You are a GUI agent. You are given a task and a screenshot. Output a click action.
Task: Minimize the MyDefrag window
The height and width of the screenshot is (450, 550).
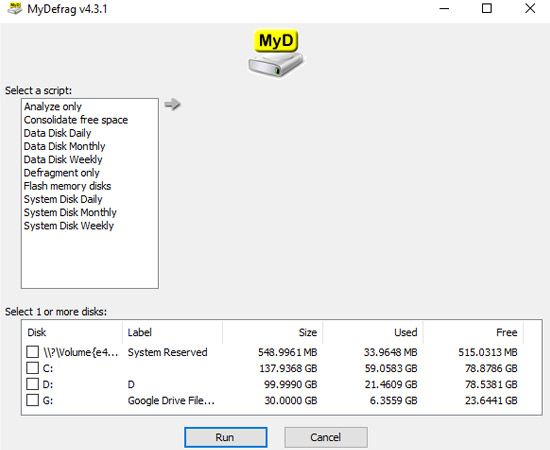444,8
